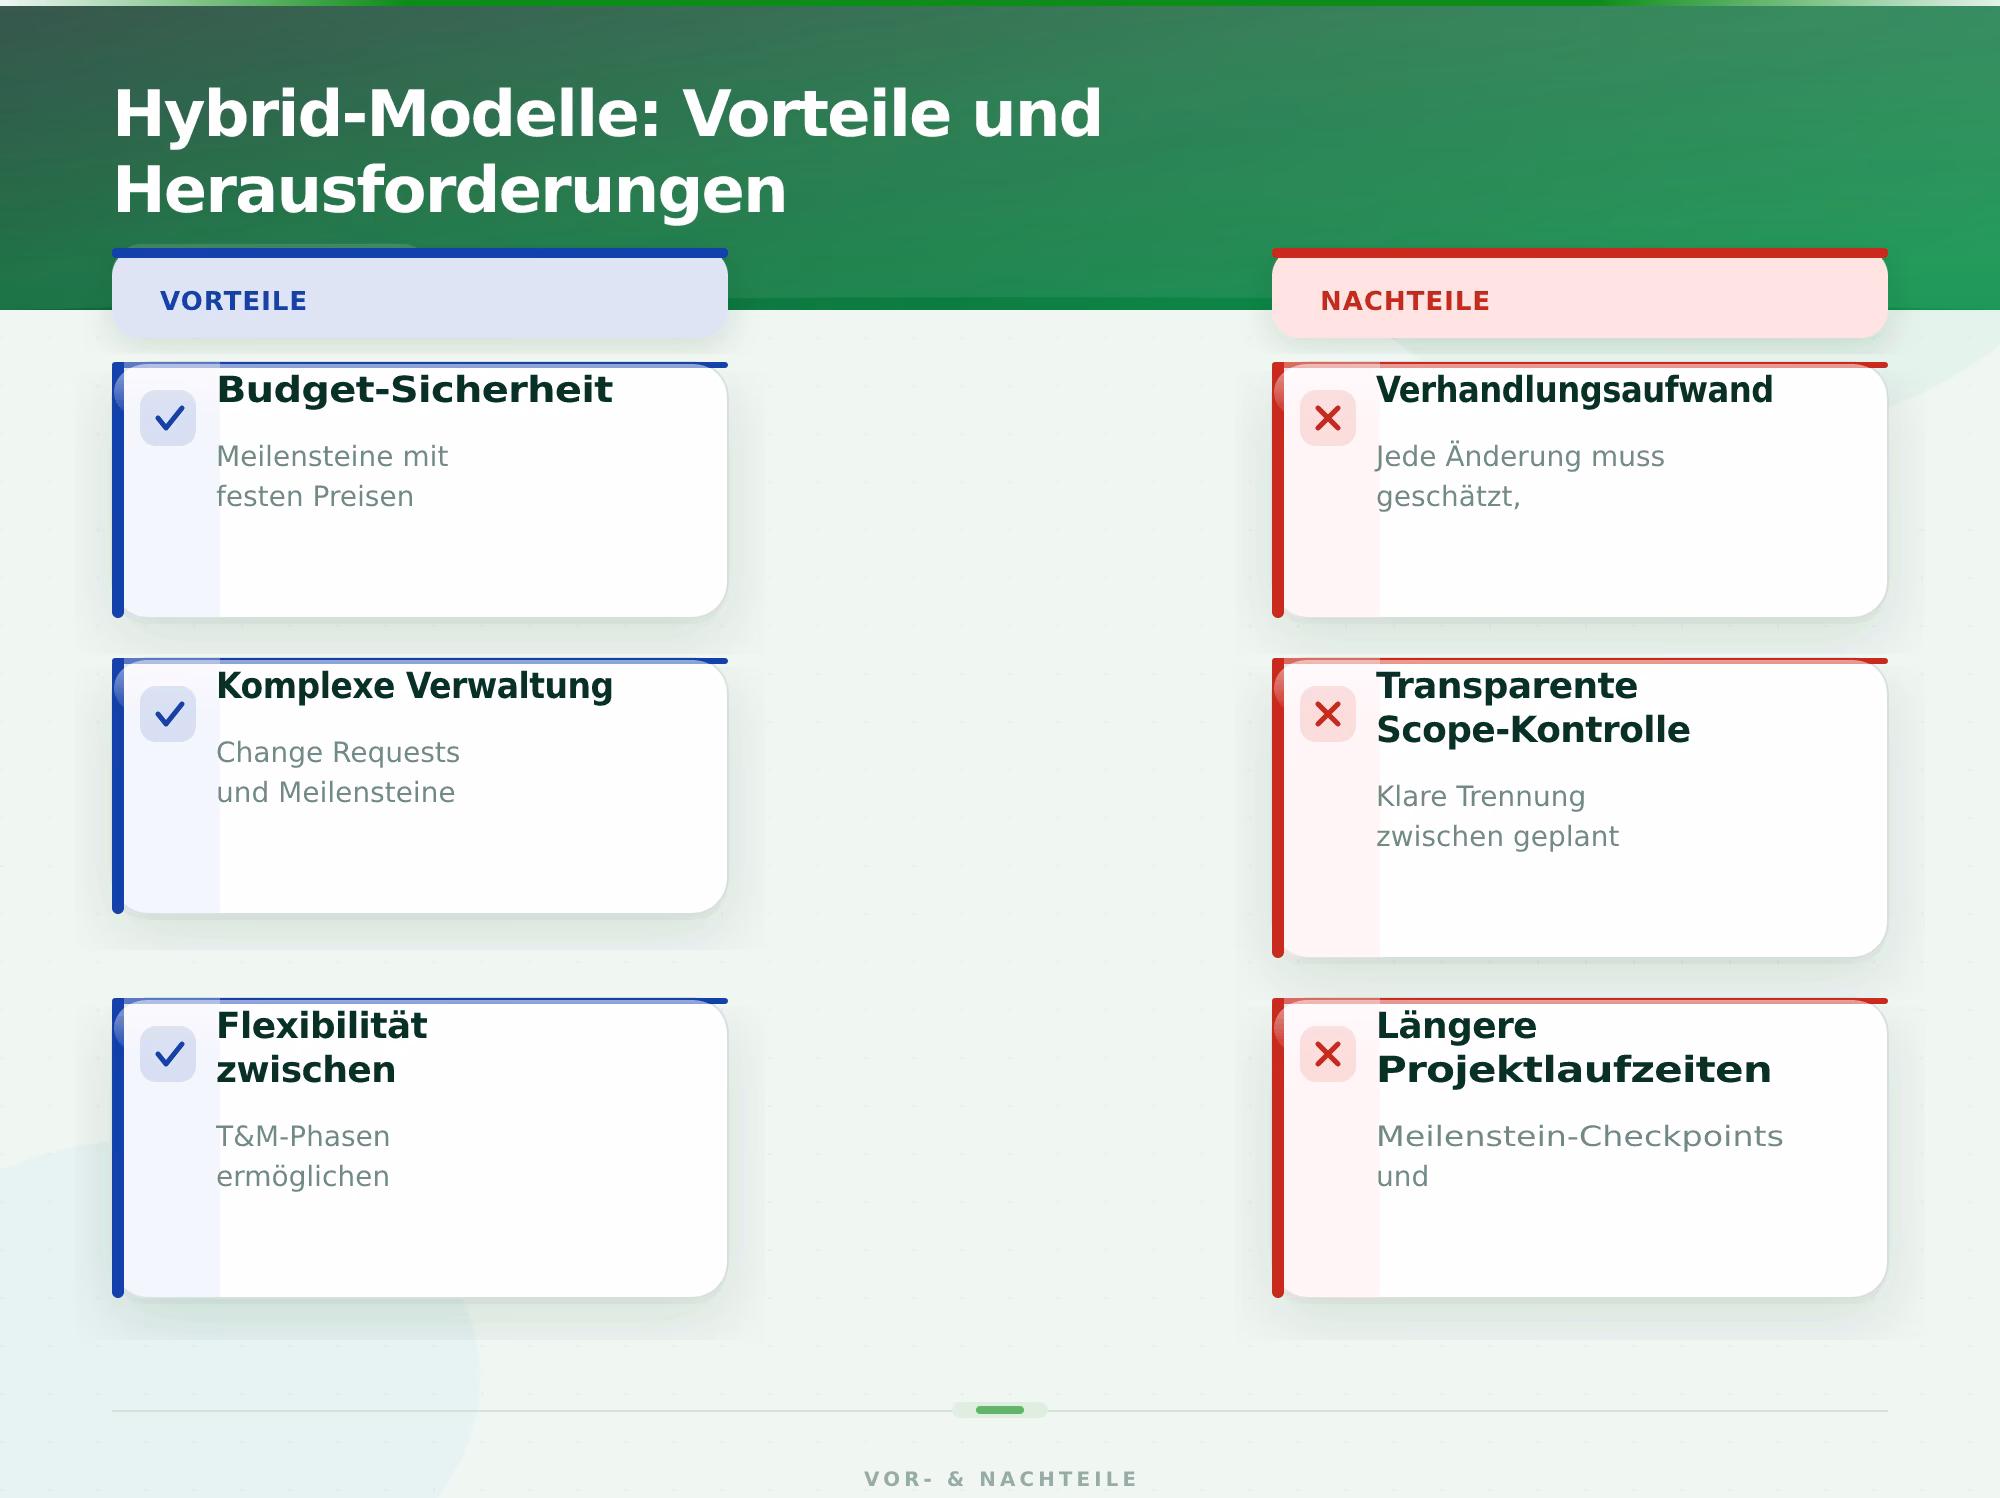Viewport: 2000px width, 1498px height.
Task: Click the green page indicator pill above the footer
Action: coord(1000,1410)
